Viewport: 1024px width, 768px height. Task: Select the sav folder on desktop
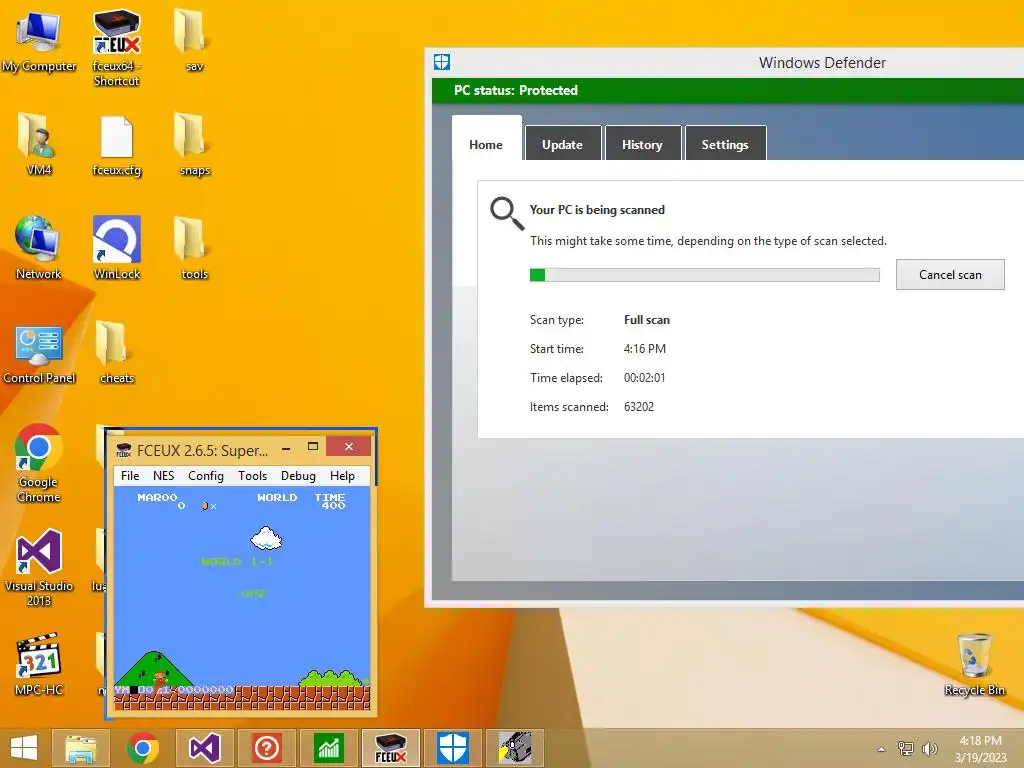pos(194,40)
